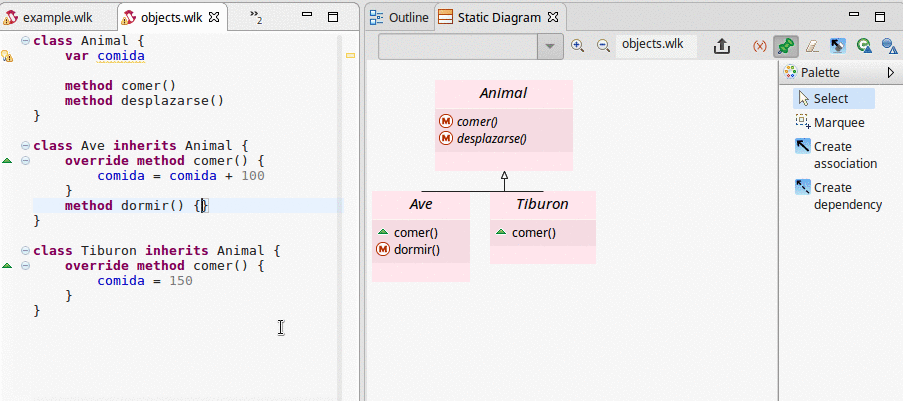The width and height of the screenshot is (903, 401).
Task: Click the editor vertical scrollbar
Action: [x=339, y=218]
